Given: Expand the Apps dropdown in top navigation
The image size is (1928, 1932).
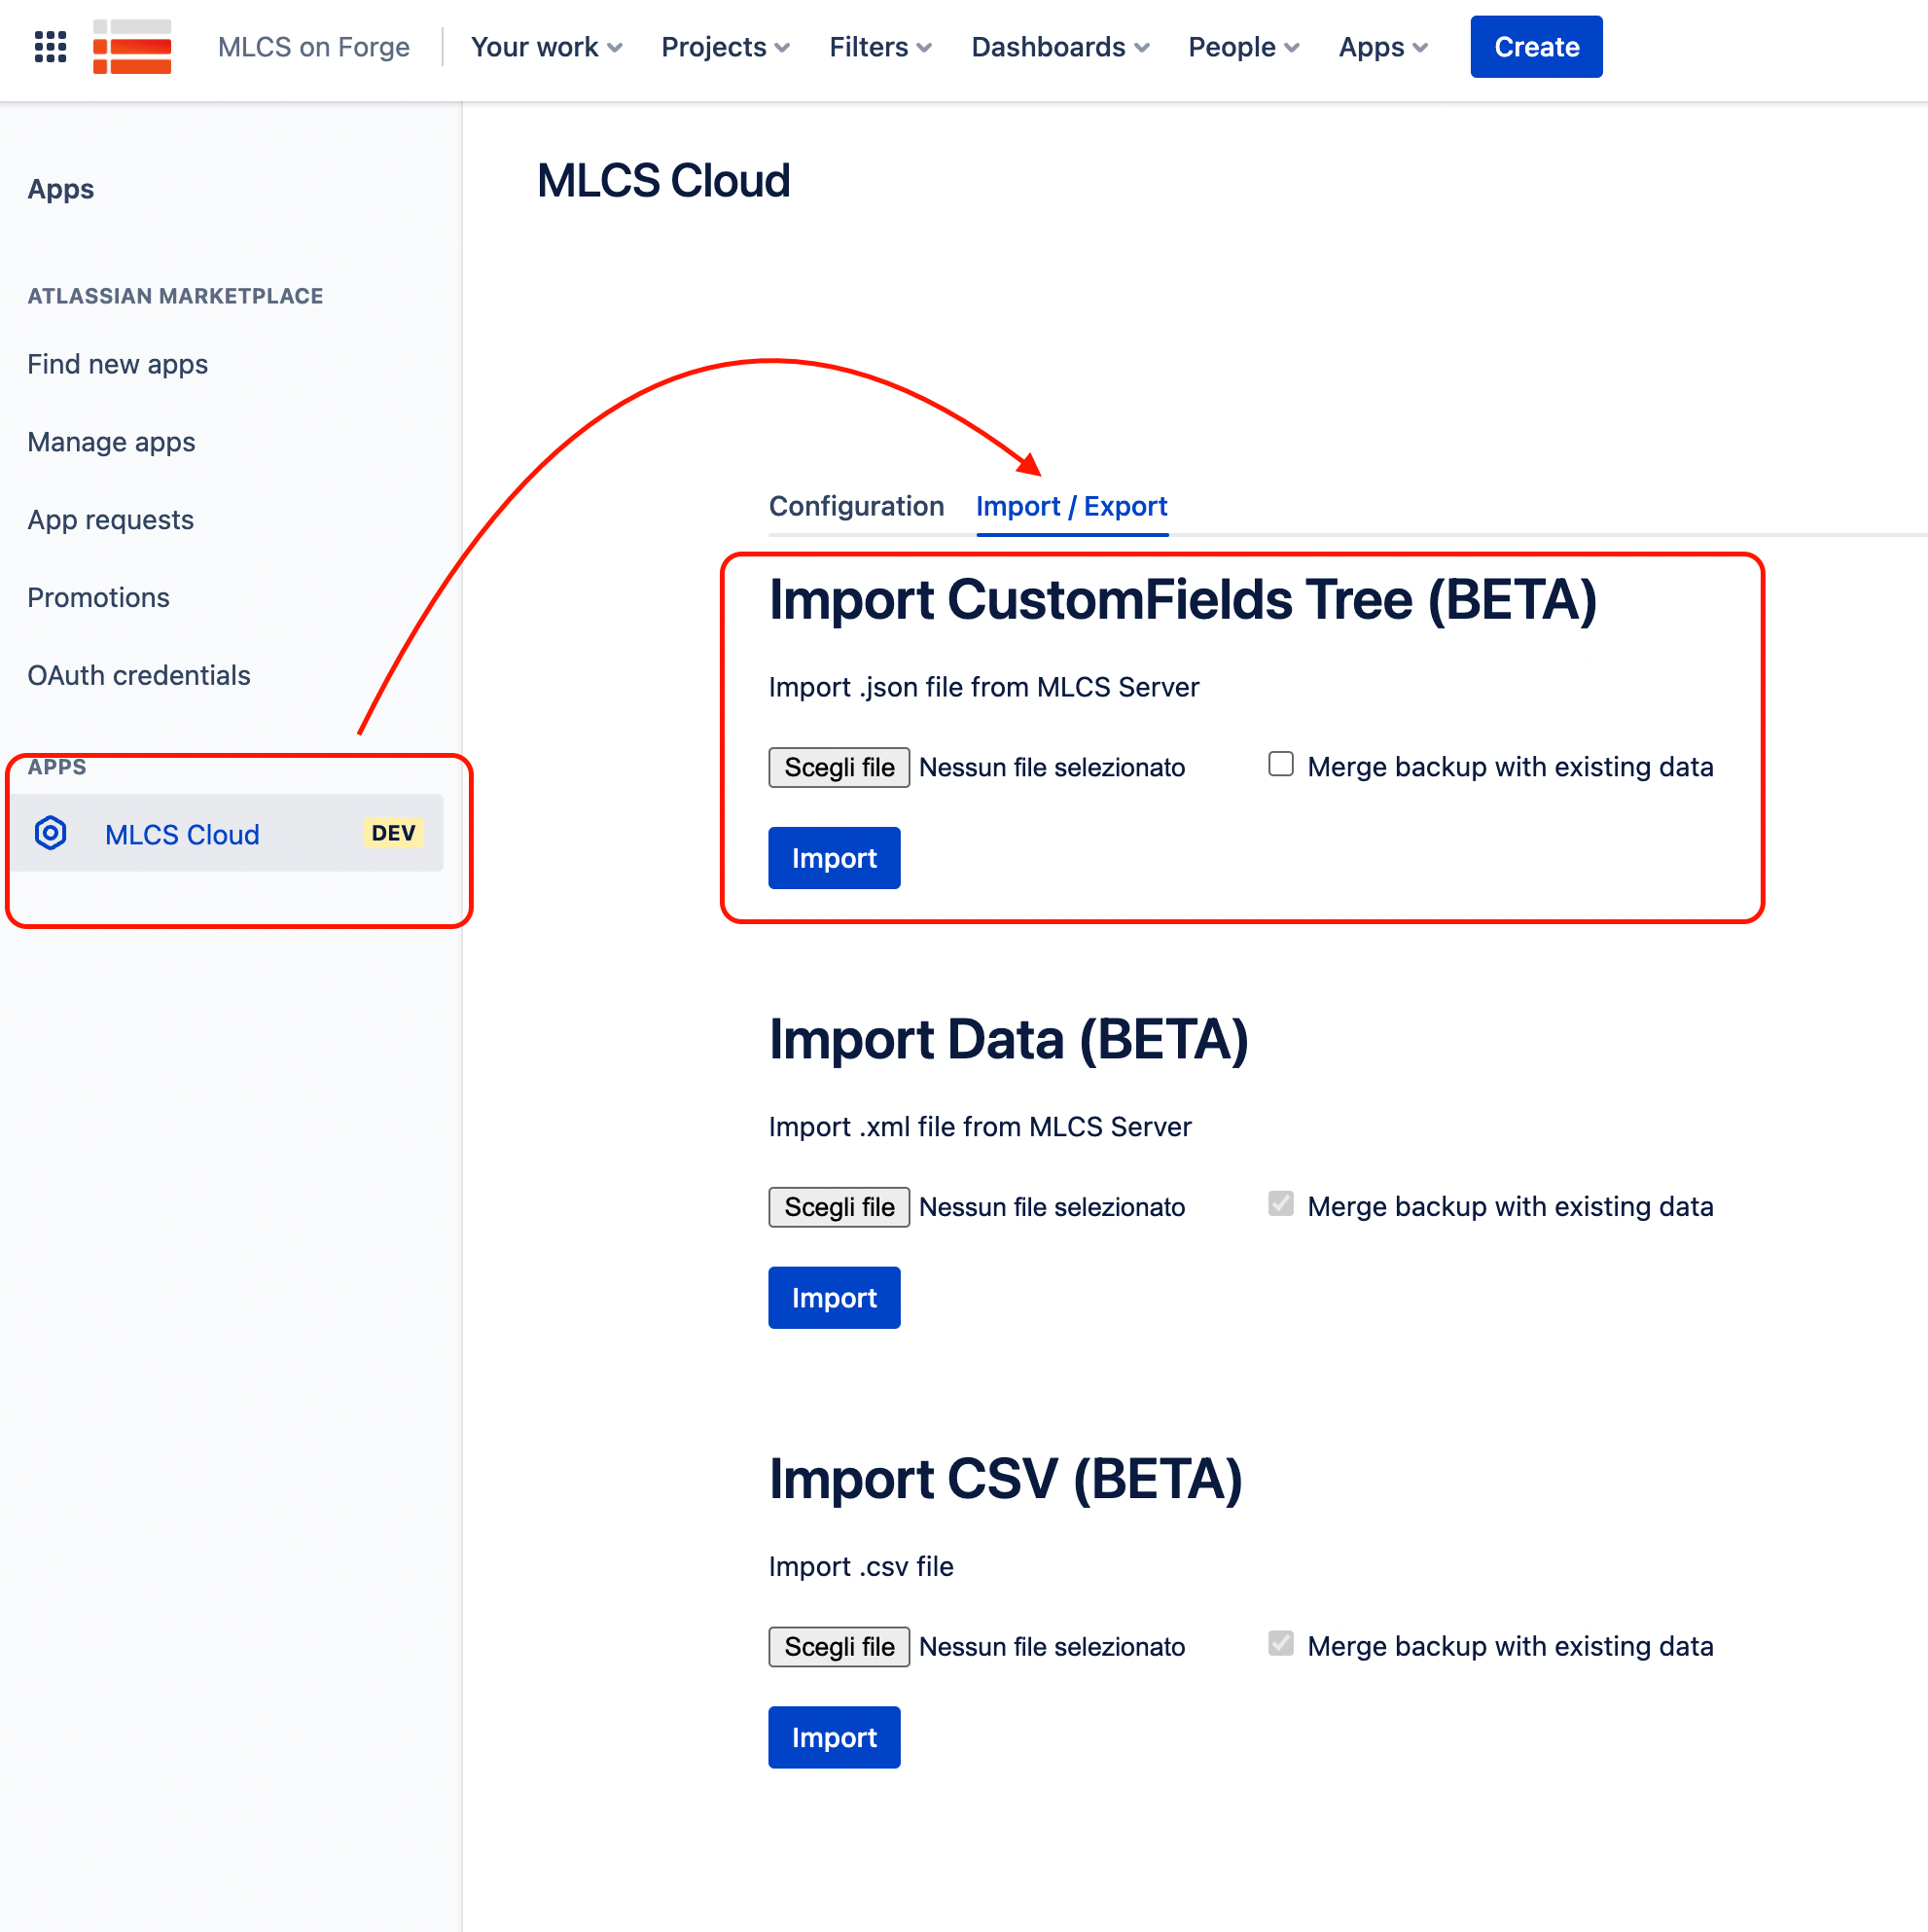Looking at the screenshot, I should coord(1383,47).
